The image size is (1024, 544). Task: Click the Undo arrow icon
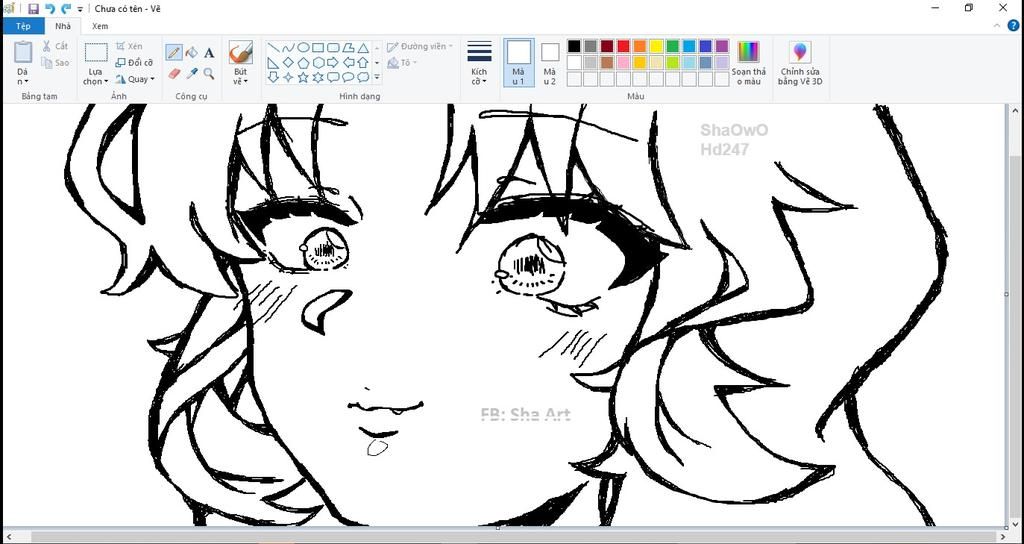49,8
